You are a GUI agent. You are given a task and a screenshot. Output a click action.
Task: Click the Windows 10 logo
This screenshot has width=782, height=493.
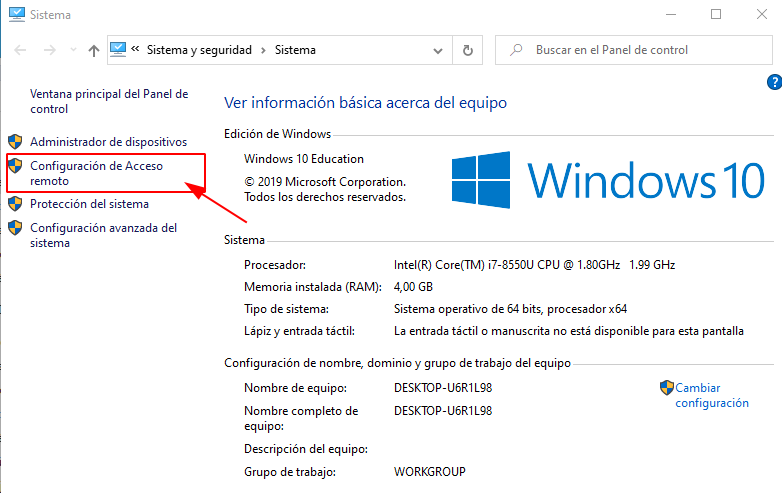tap(608, 180)
